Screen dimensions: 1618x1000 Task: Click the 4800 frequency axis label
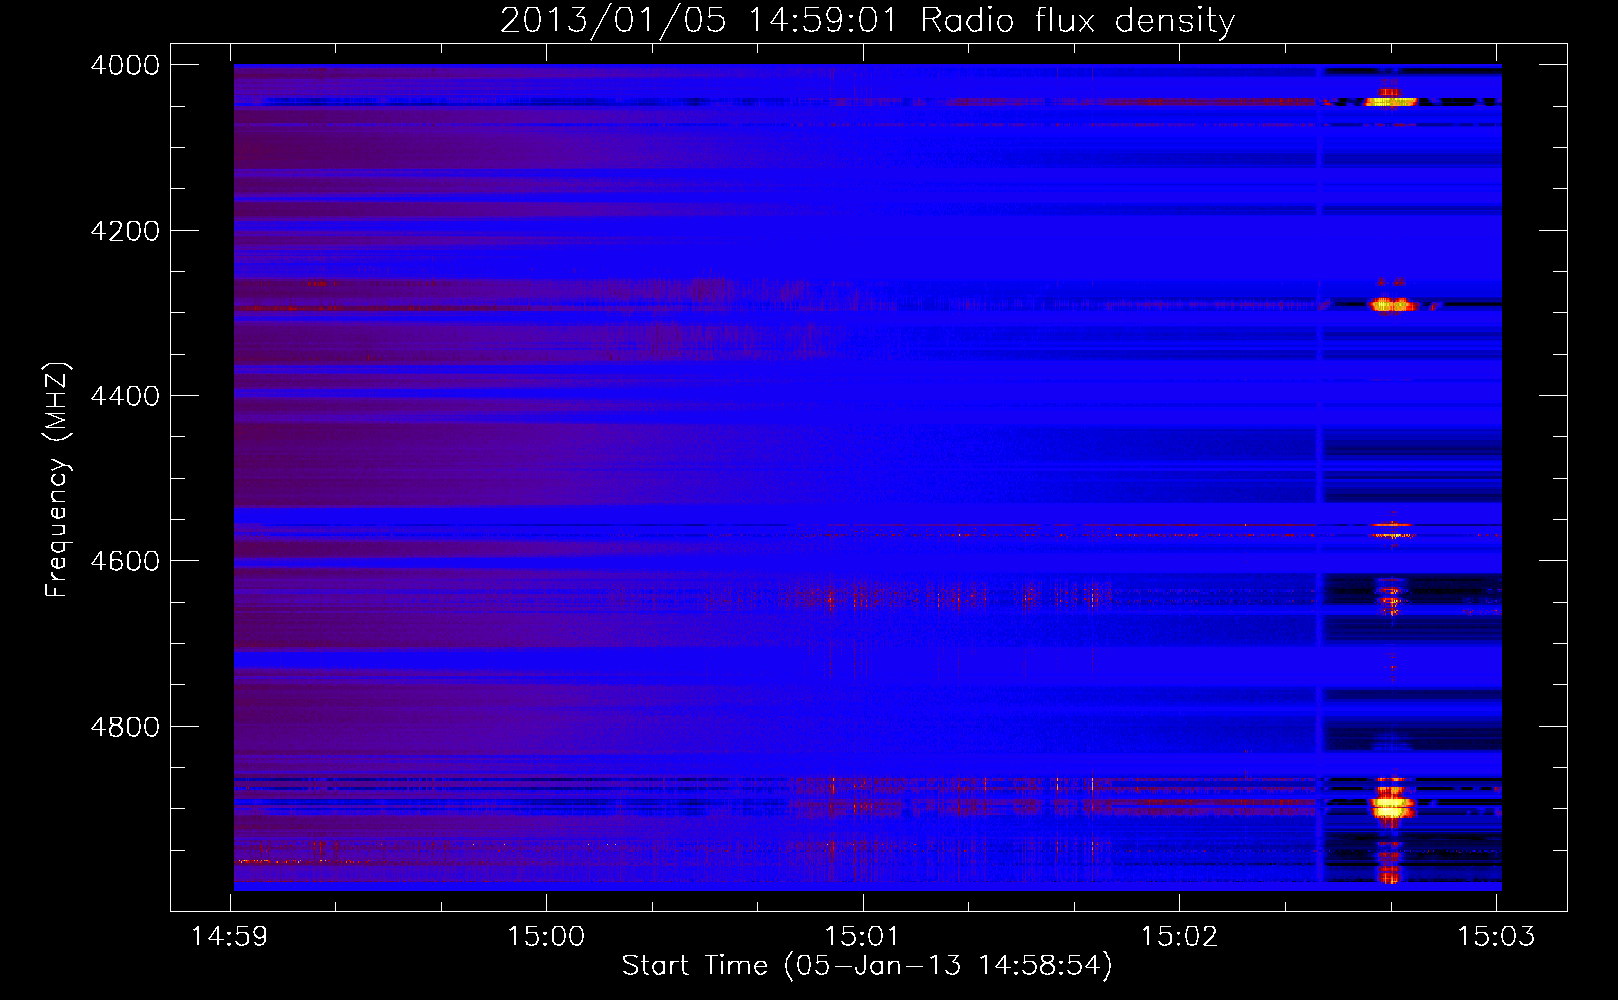click(125, 727)
